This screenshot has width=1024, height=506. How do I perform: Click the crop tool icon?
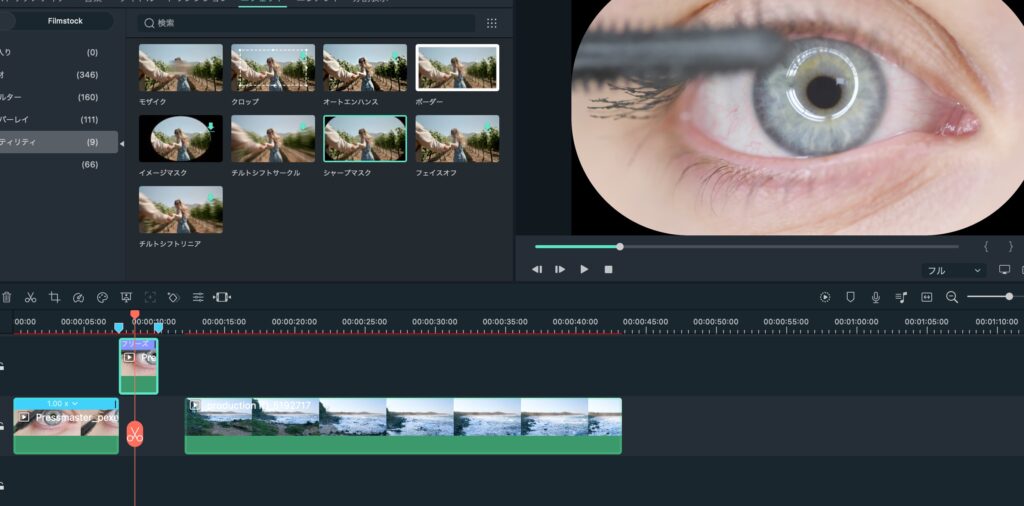(x=54, y=297)
